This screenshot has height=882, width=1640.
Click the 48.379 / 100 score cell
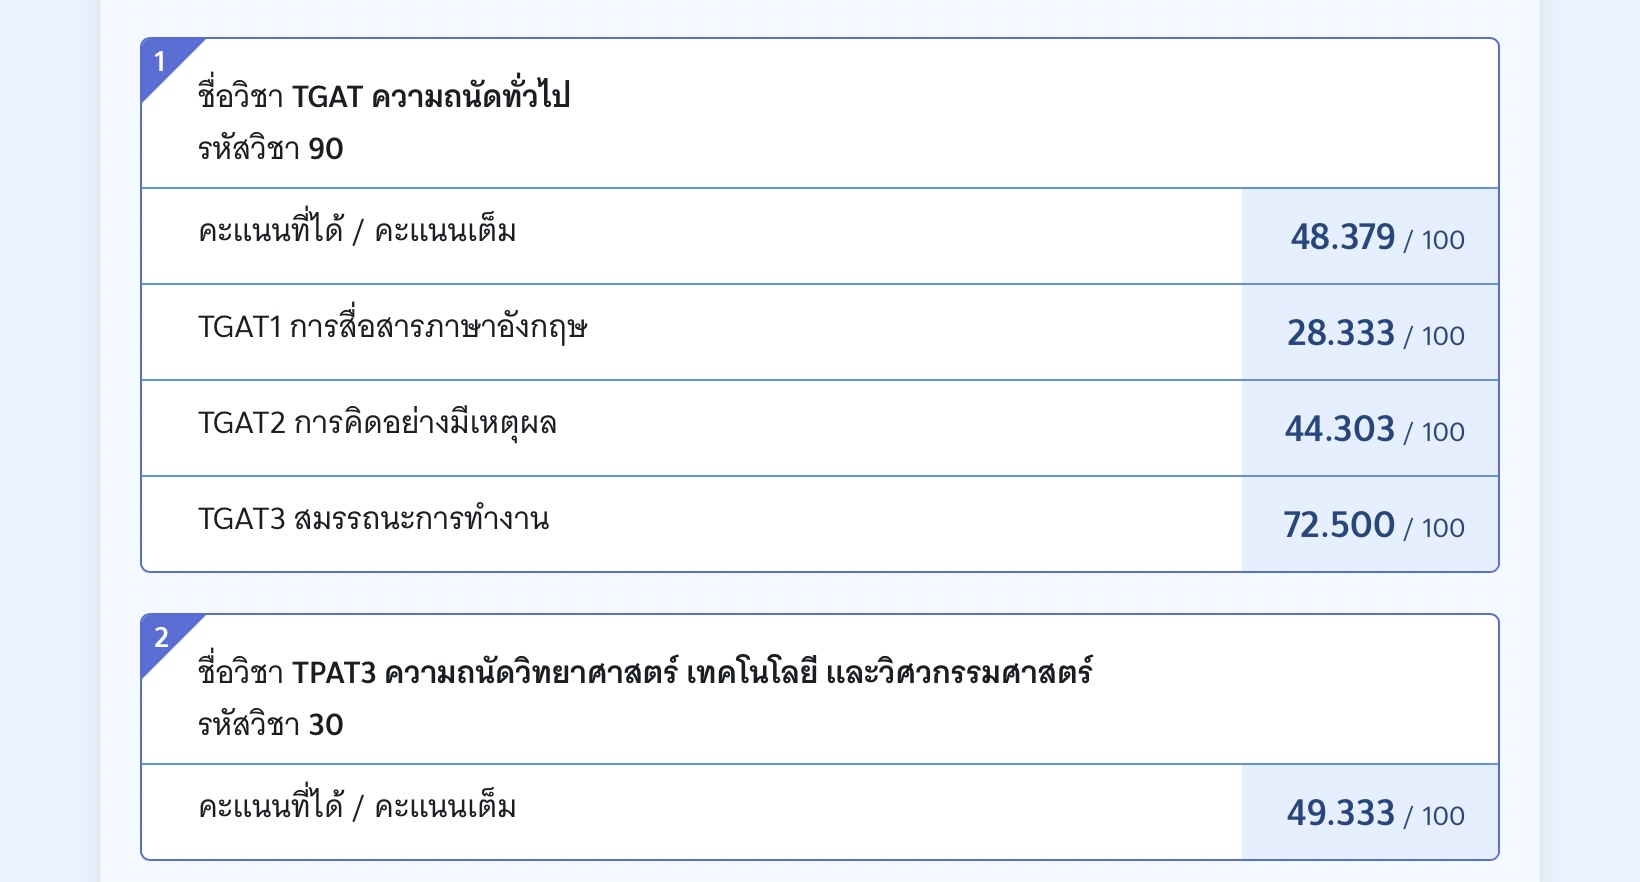tap(1370, 237)
